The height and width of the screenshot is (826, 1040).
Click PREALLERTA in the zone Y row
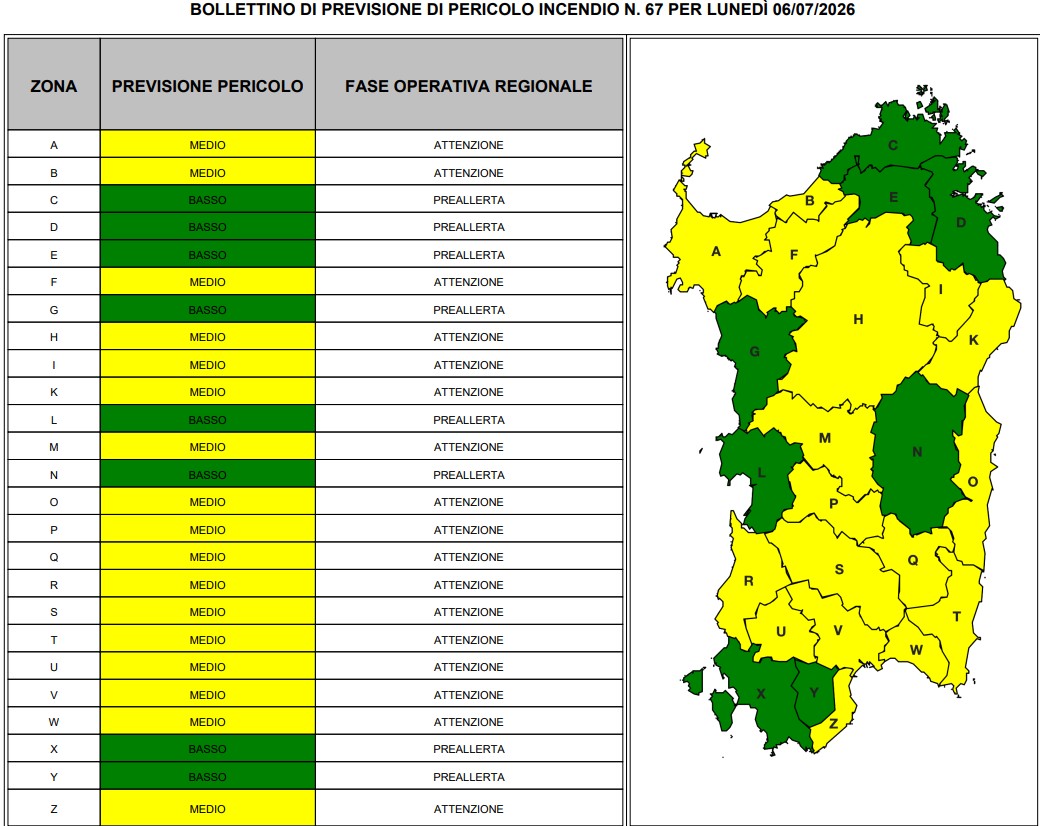[469, 777]
